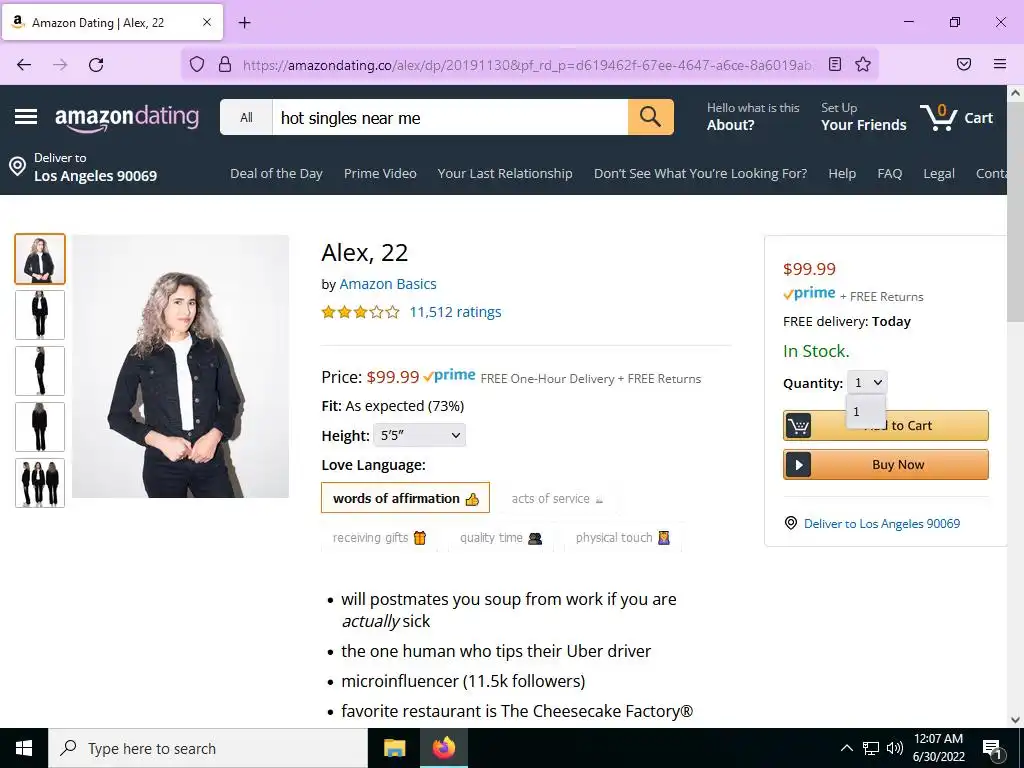Select the third side-view thumbnail
The image size is (1024, 768).
(40, 371)
